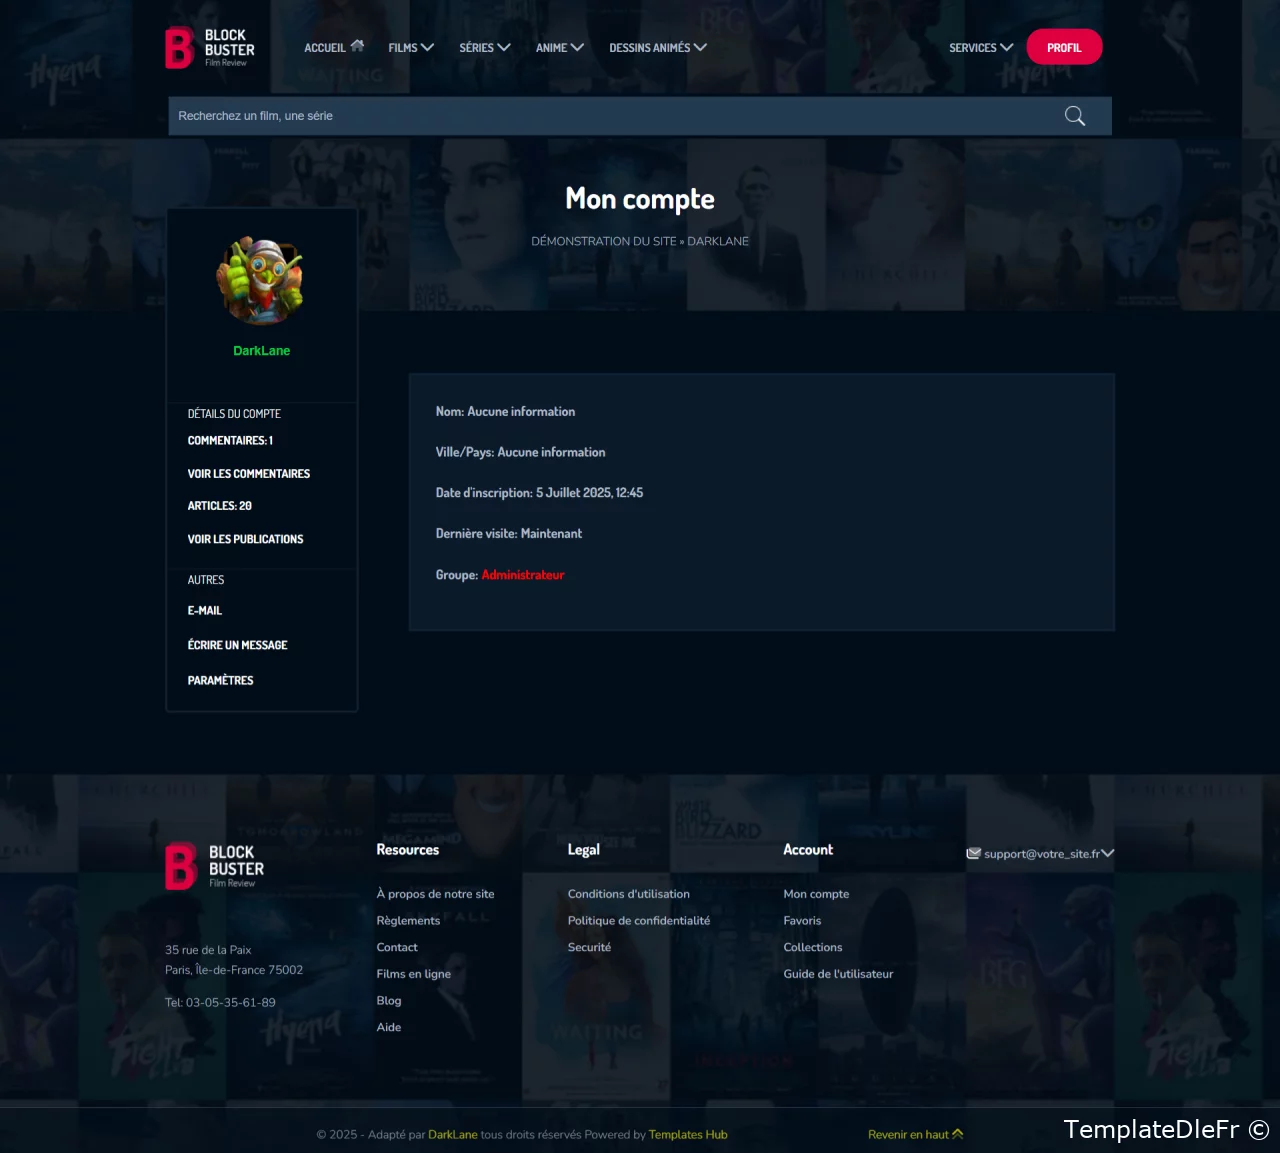Click the Block Buster logo in header
Viewport: 1280px width, 1153px height.
point(210,48)
